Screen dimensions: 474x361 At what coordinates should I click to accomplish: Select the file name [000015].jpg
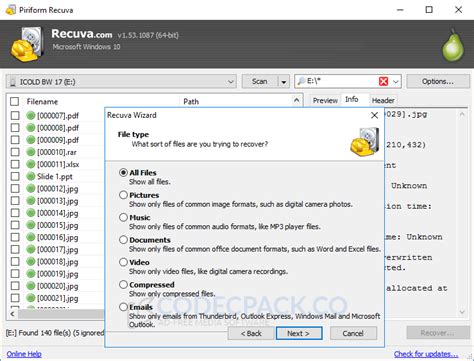(x=58, y=225)
